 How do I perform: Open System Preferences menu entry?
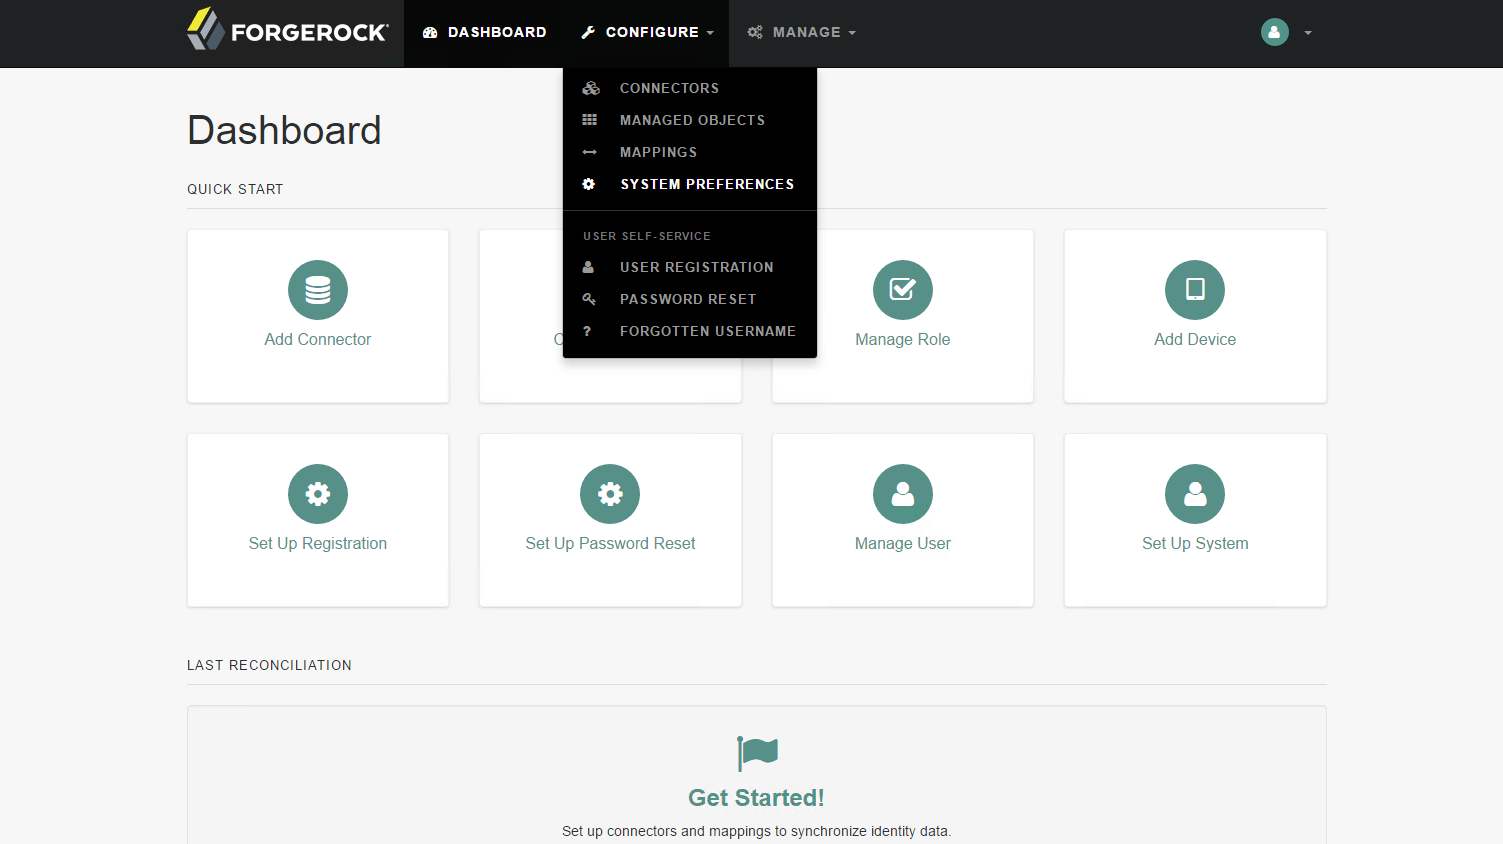click(690, 184)
